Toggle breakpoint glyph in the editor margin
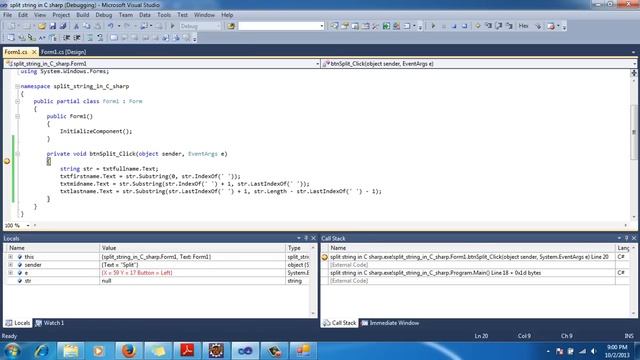The image size is (640, 360). coord(7,161)
